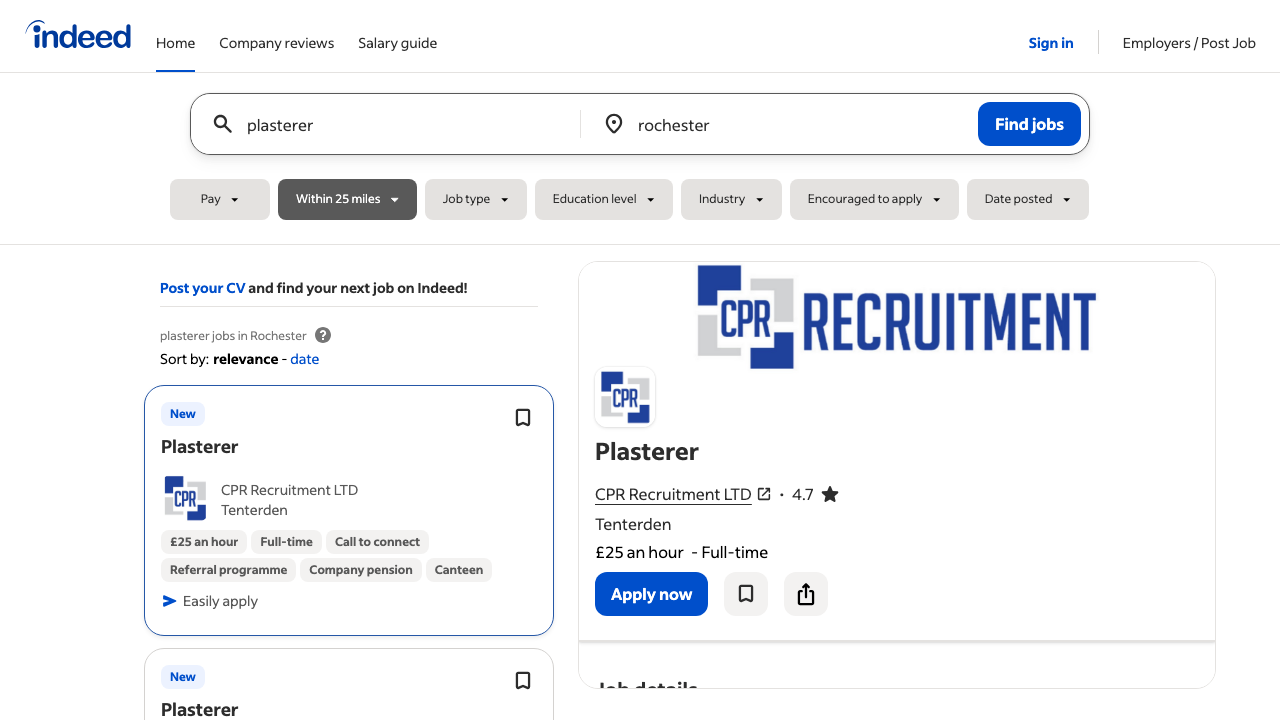The width and height of the screenshot is (1280, 720).
Task: Click the plasterer keyword search field
Action: tap(380, 124)
